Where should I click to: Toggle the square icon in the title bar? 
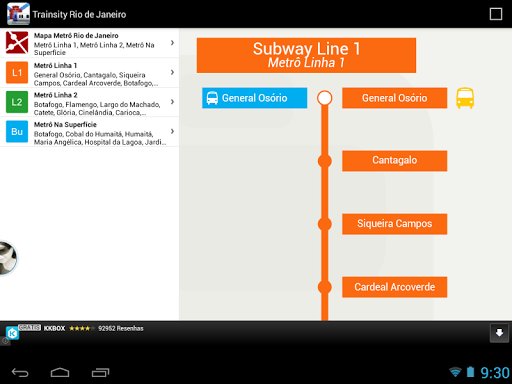[496, 14]
